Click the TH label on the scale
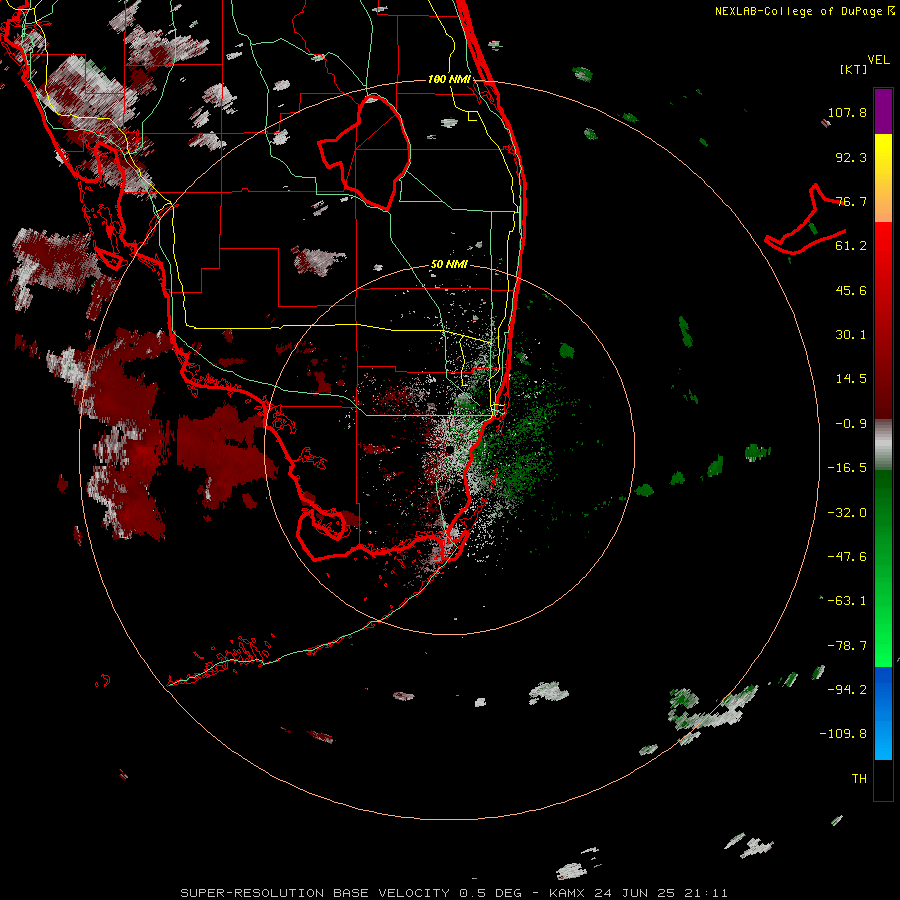The image size is (900, 900). (859, 779)
